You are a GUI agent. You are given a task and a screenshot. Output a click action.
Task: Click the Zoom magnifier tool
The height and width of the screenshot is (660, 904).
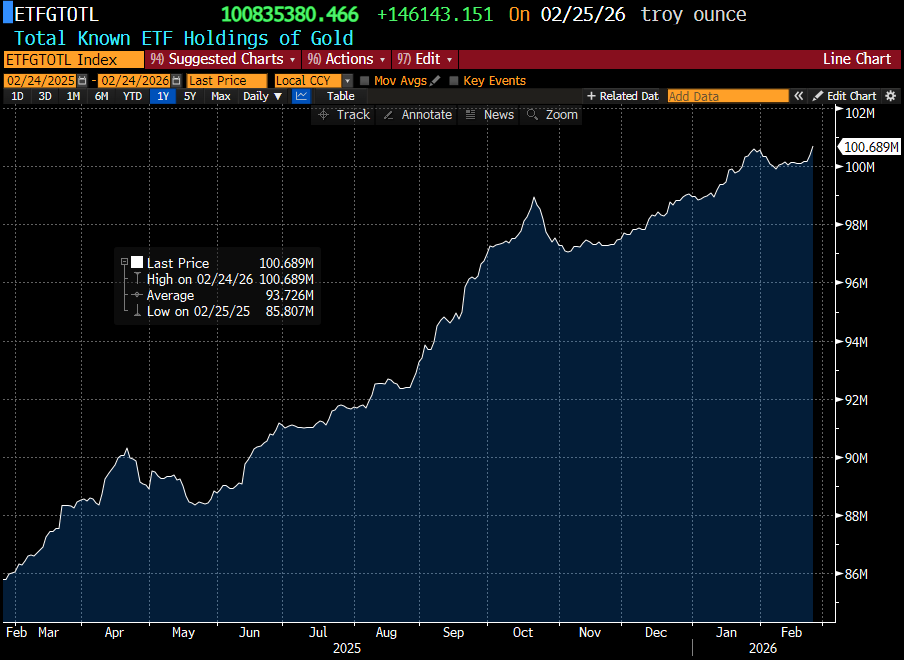click(552, 115)
